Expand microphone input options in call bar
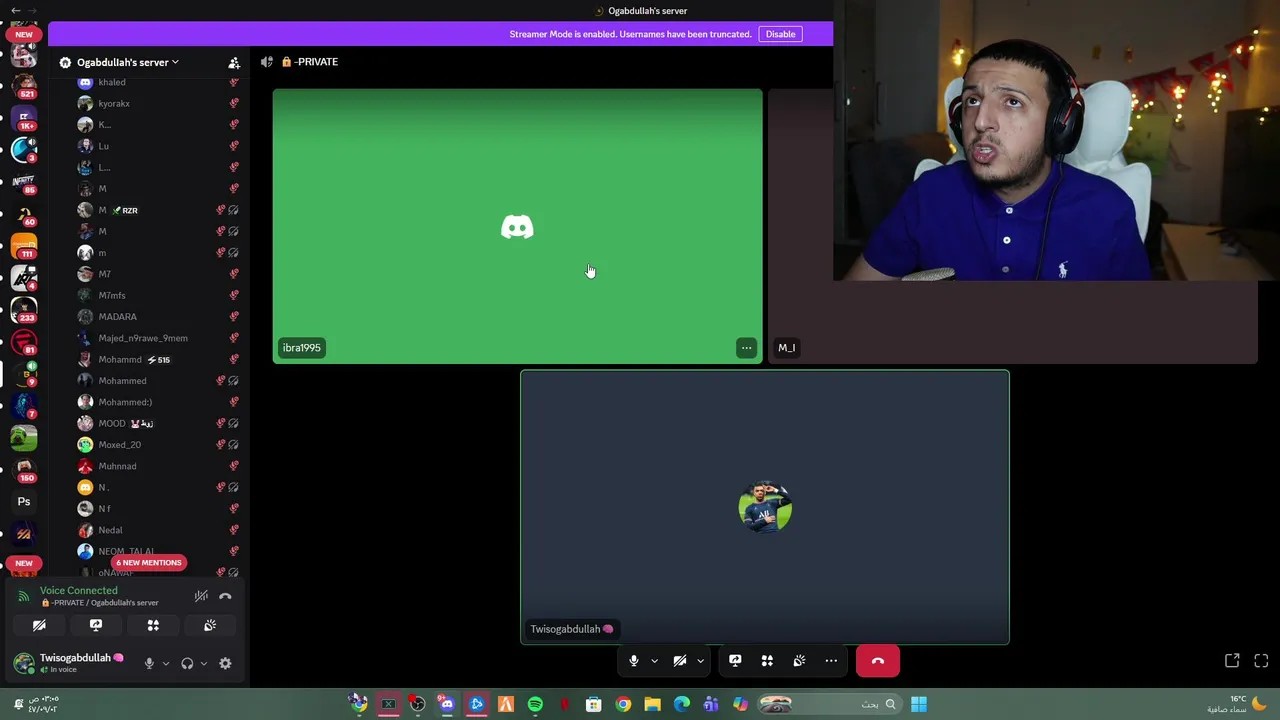Screen dimensions: 1280x720 (654, 661)
